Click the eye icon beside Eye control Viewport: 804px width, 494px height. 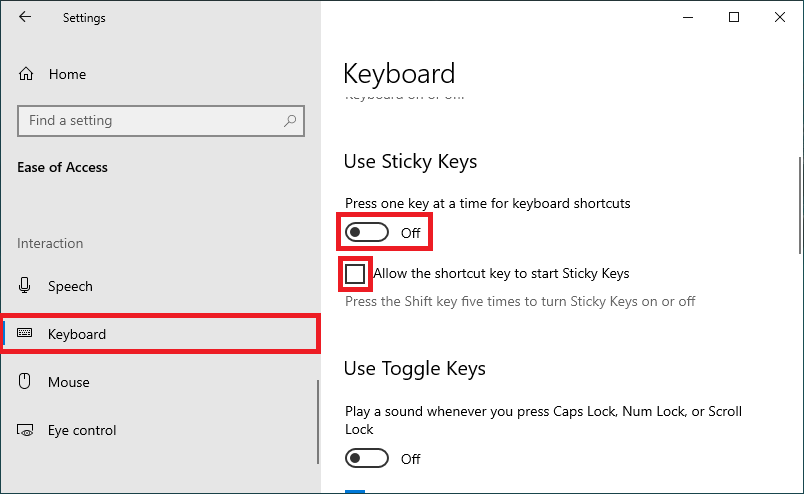pyautogui.click(x=26, y=430)
